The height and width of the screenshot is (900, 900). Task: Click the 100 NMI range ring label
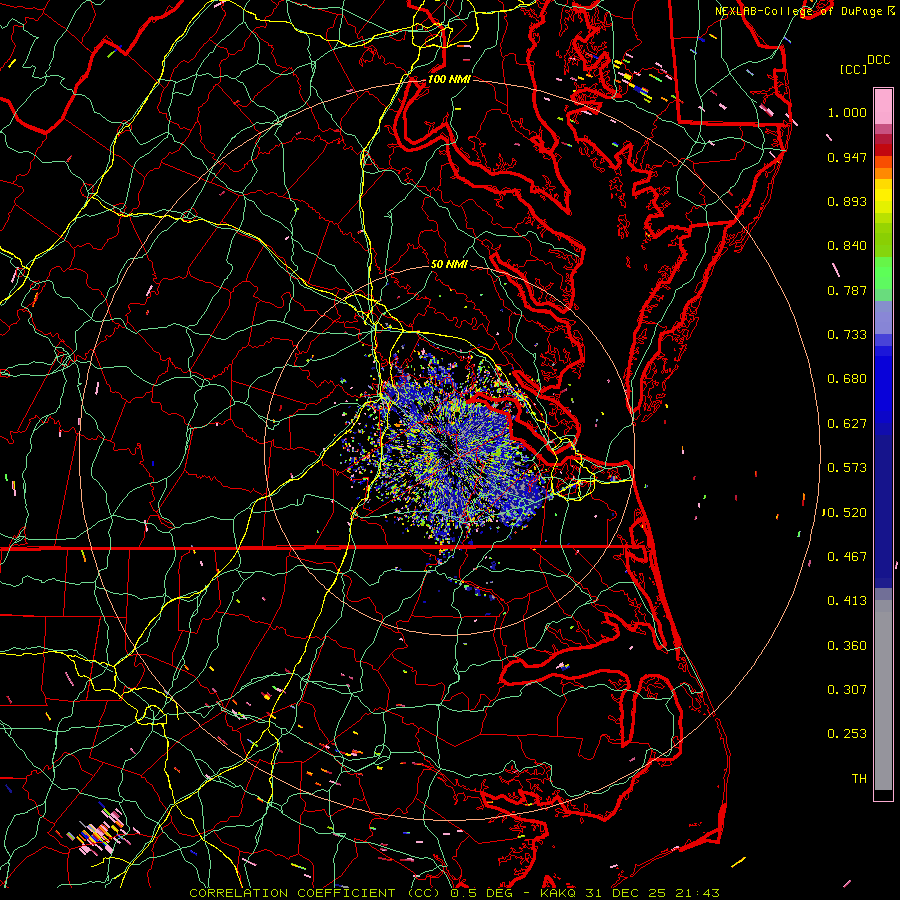449,79
